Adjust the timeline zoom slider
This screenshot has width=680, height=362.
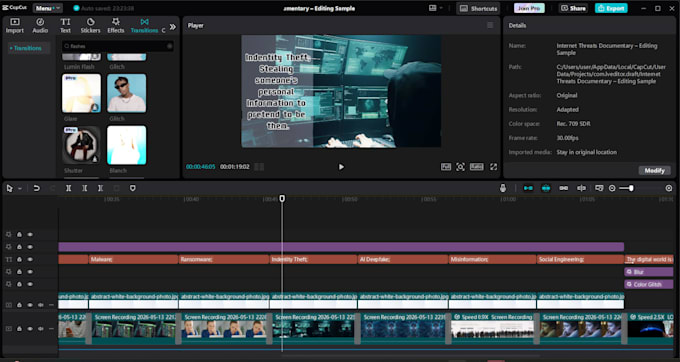631,188
